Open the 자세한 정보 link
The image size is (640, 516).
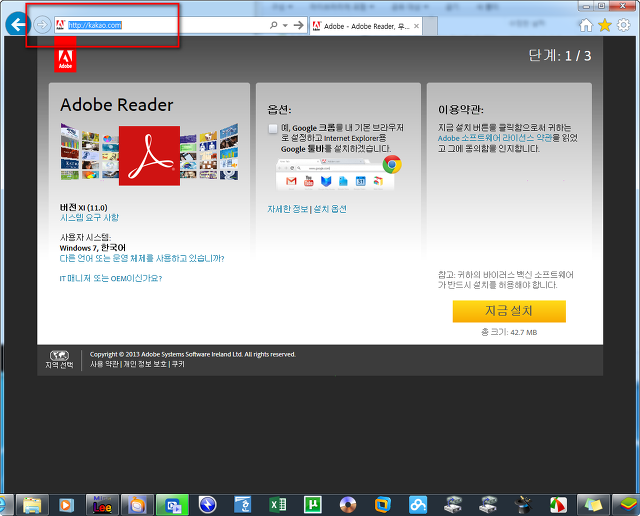pos(287,209)
